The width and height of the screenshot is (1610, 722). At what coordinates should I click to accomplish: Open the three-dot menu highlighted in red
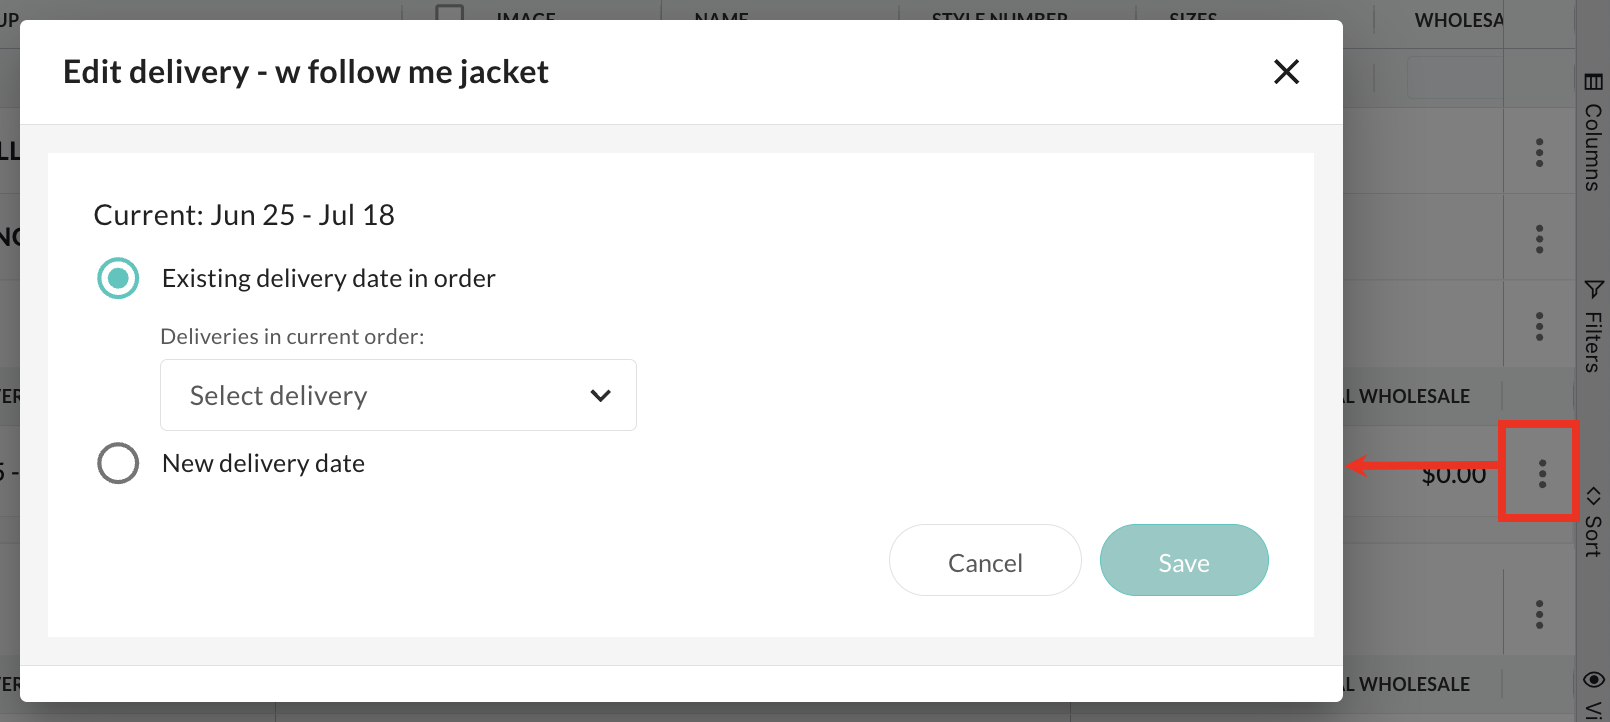pyautogui.click(x=1542, y=474)
